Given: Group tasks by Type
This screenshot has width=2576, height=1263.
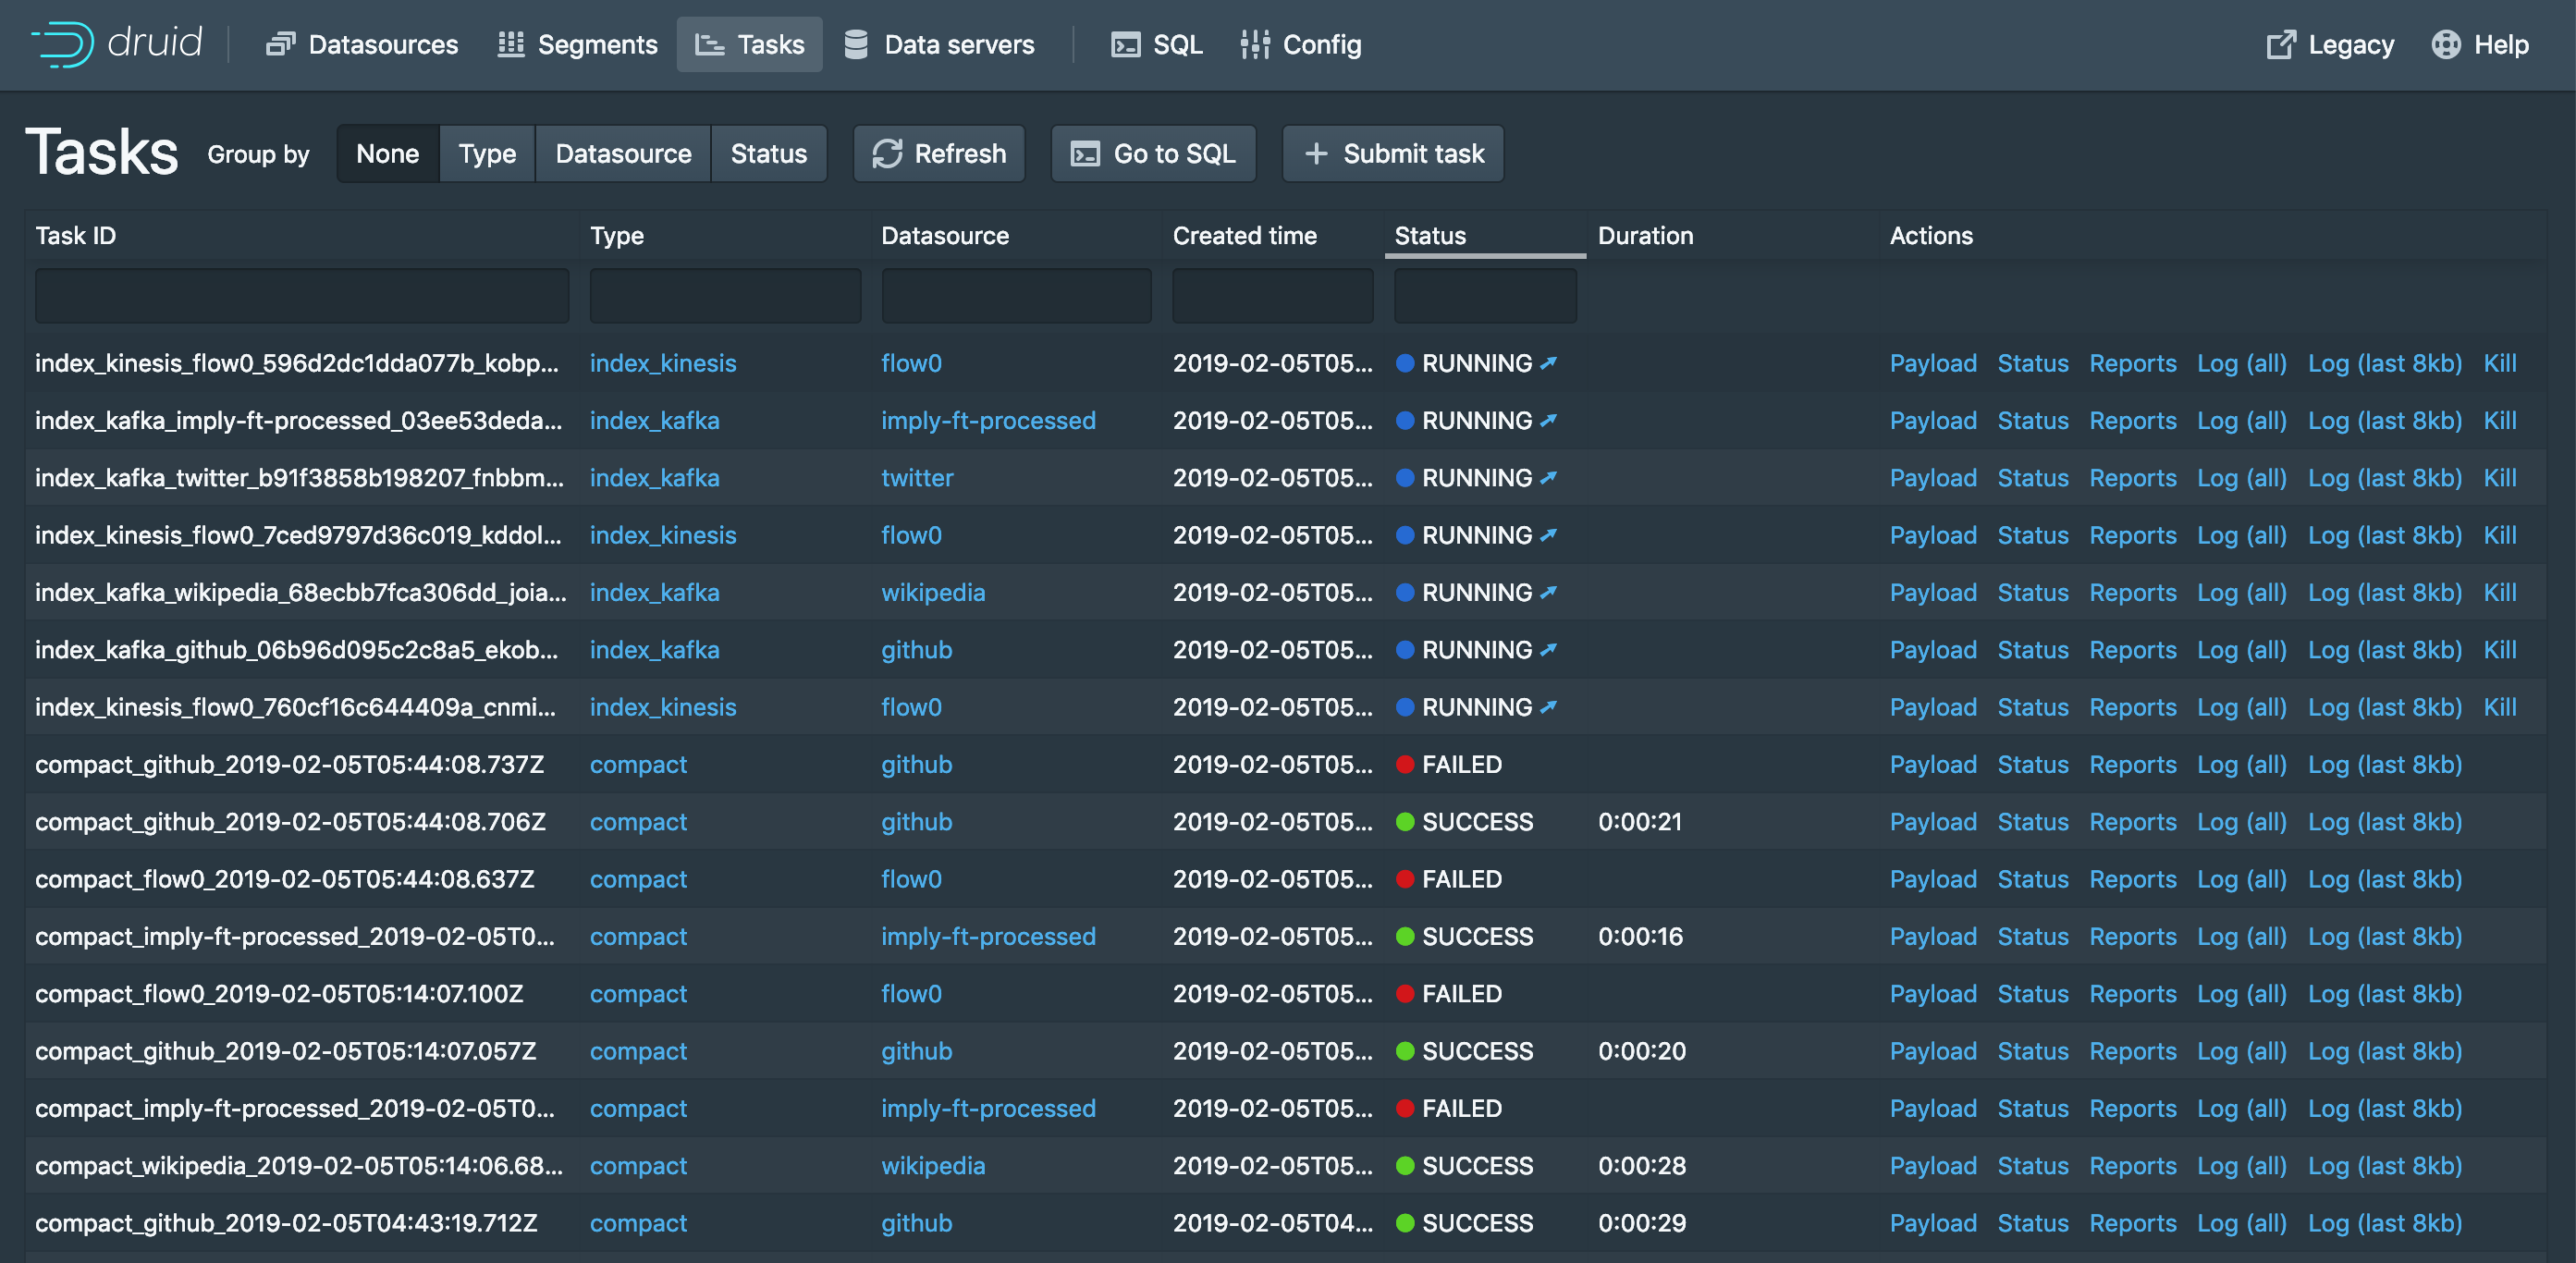Looking at the screenshot, I should (487, 154).
